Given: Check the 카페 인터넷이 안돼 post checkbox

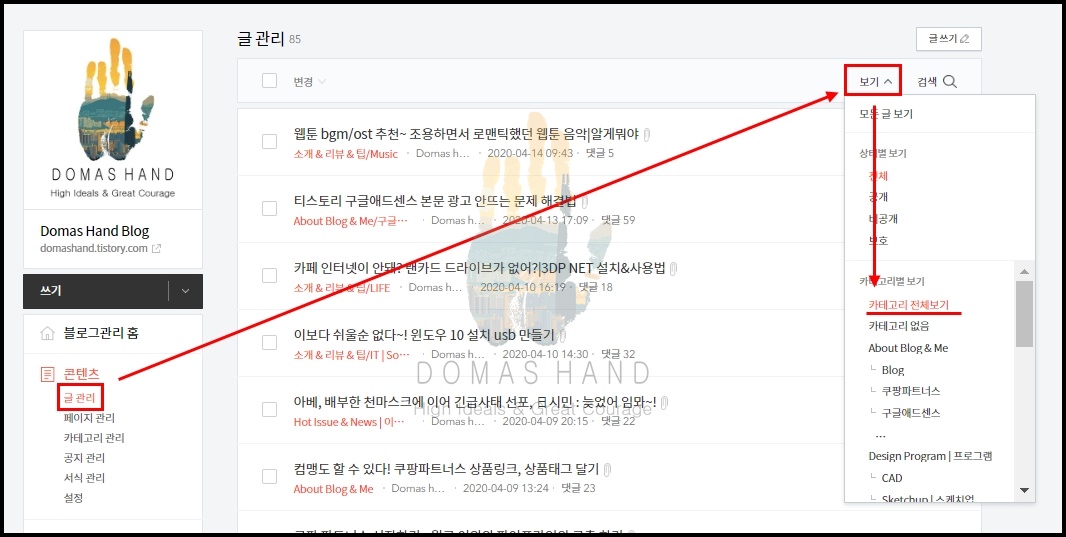Looking at the screenshot, I should [x=269, y=275].
